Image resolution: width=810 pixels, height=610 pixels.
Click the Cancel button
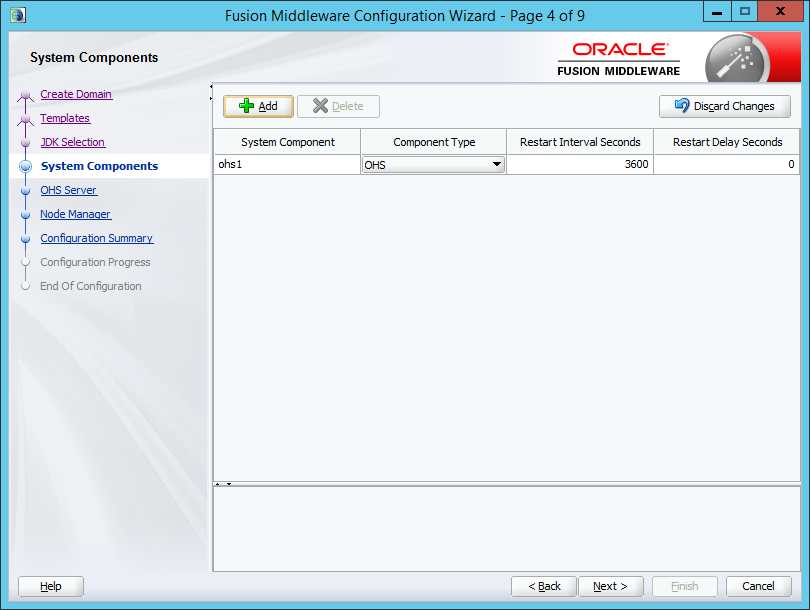click(x=758, y=586)
